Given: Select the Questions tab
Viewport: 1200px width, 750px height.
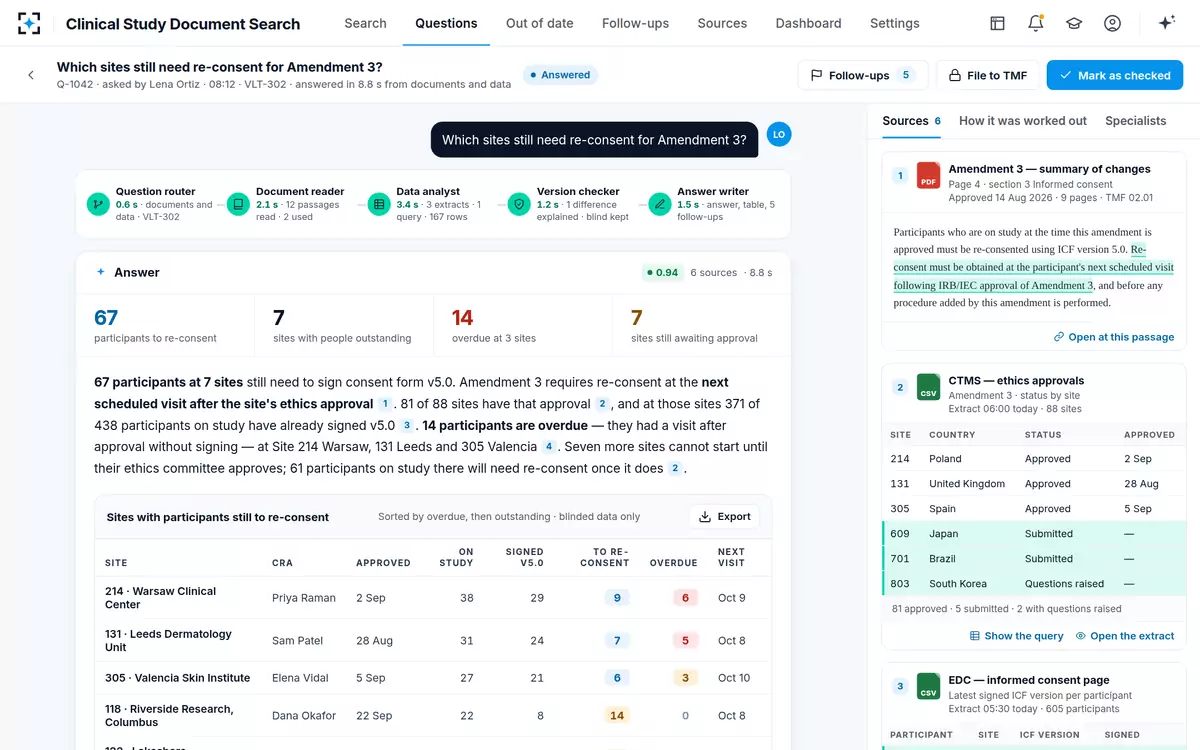Looking at the screenshot, I should (x=446, y=23).
